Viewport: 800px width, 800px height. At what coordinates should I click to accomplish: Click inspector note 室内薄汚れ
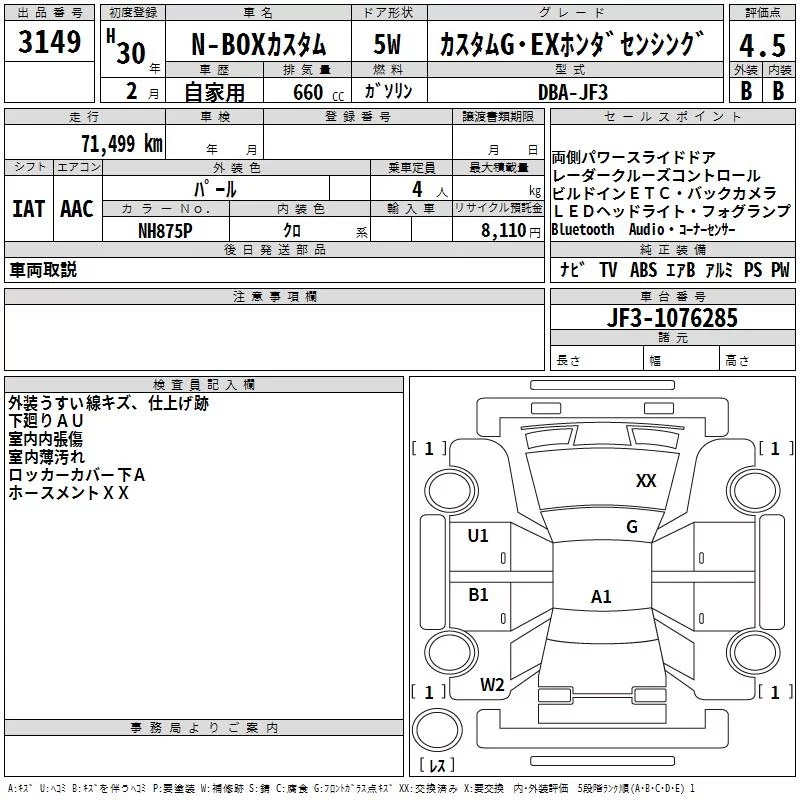pyautogui.click(x=46, y=457)
